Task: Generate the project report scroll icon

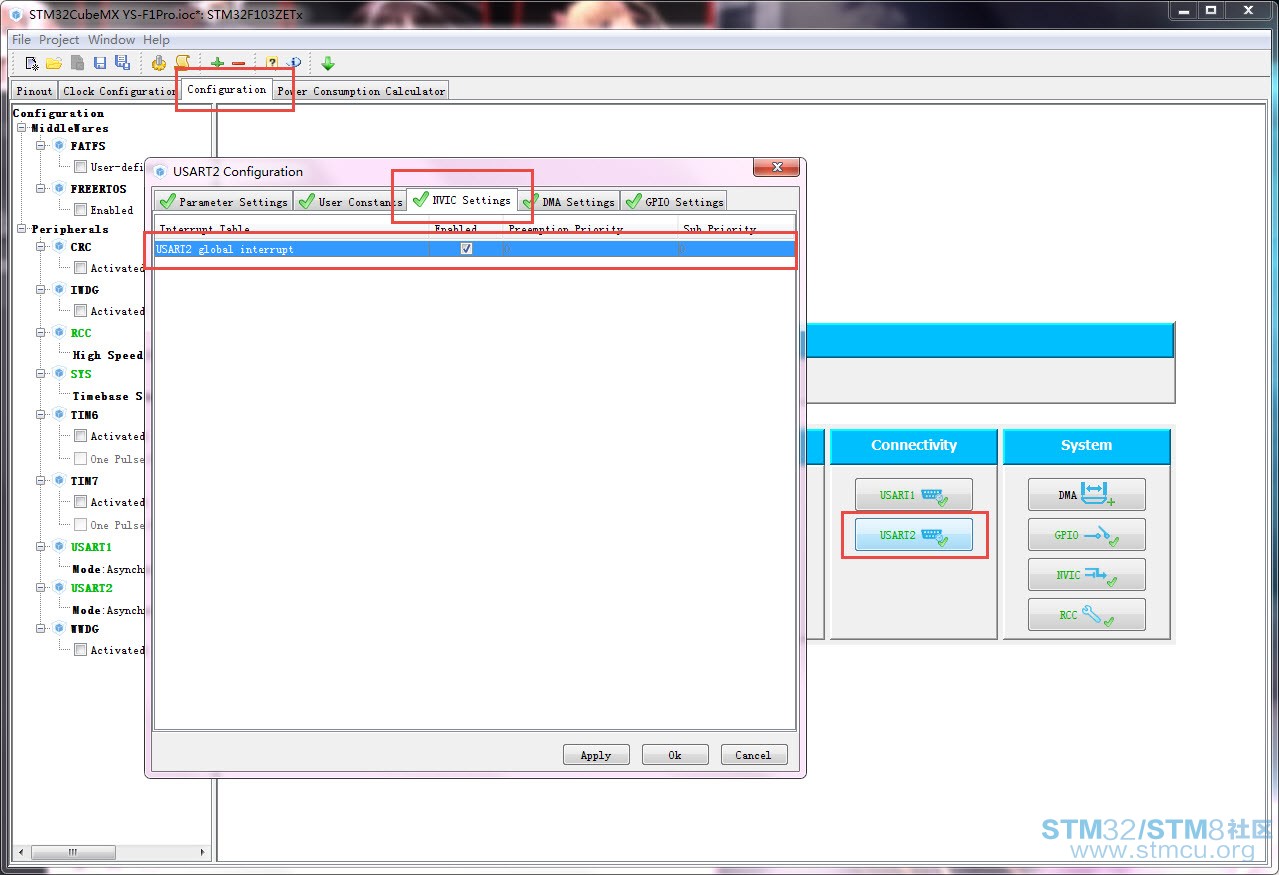Action: [182, 63]
